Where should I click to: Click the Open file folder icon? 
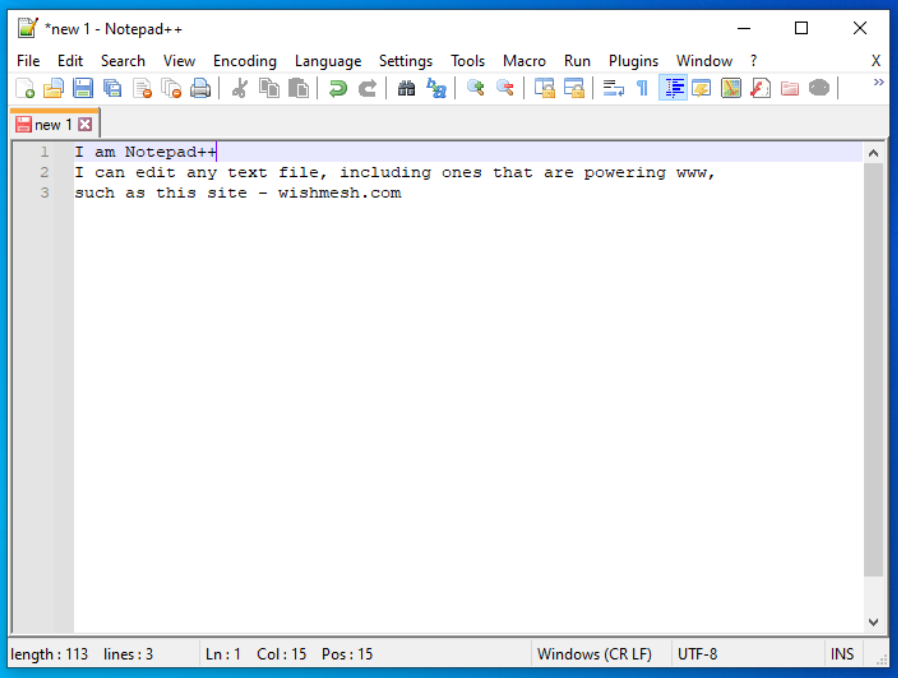54,88
